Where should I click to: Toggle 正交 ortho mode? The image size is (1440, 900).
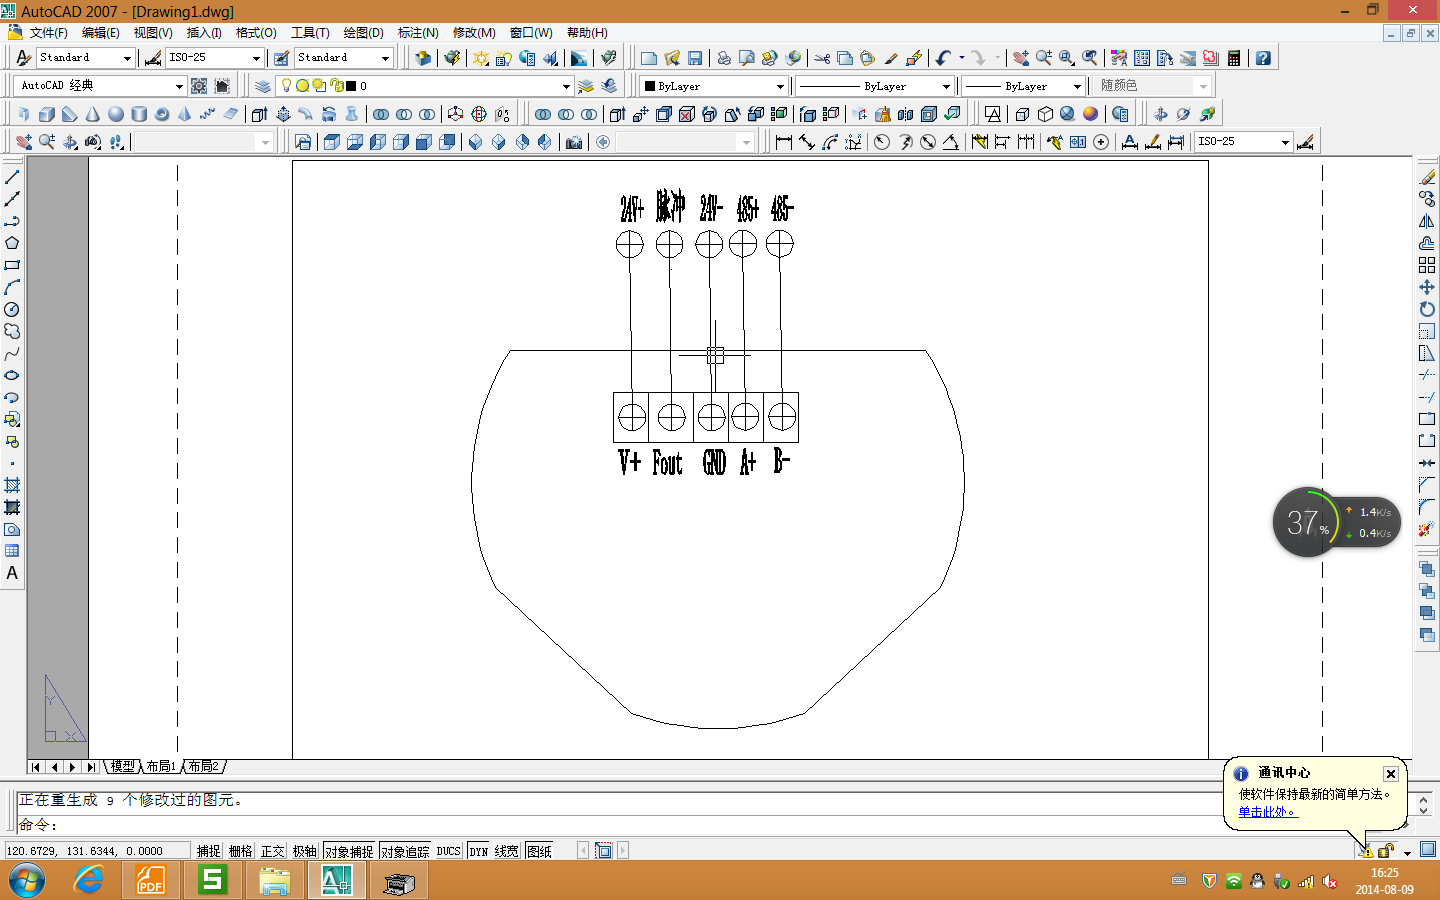272,851
